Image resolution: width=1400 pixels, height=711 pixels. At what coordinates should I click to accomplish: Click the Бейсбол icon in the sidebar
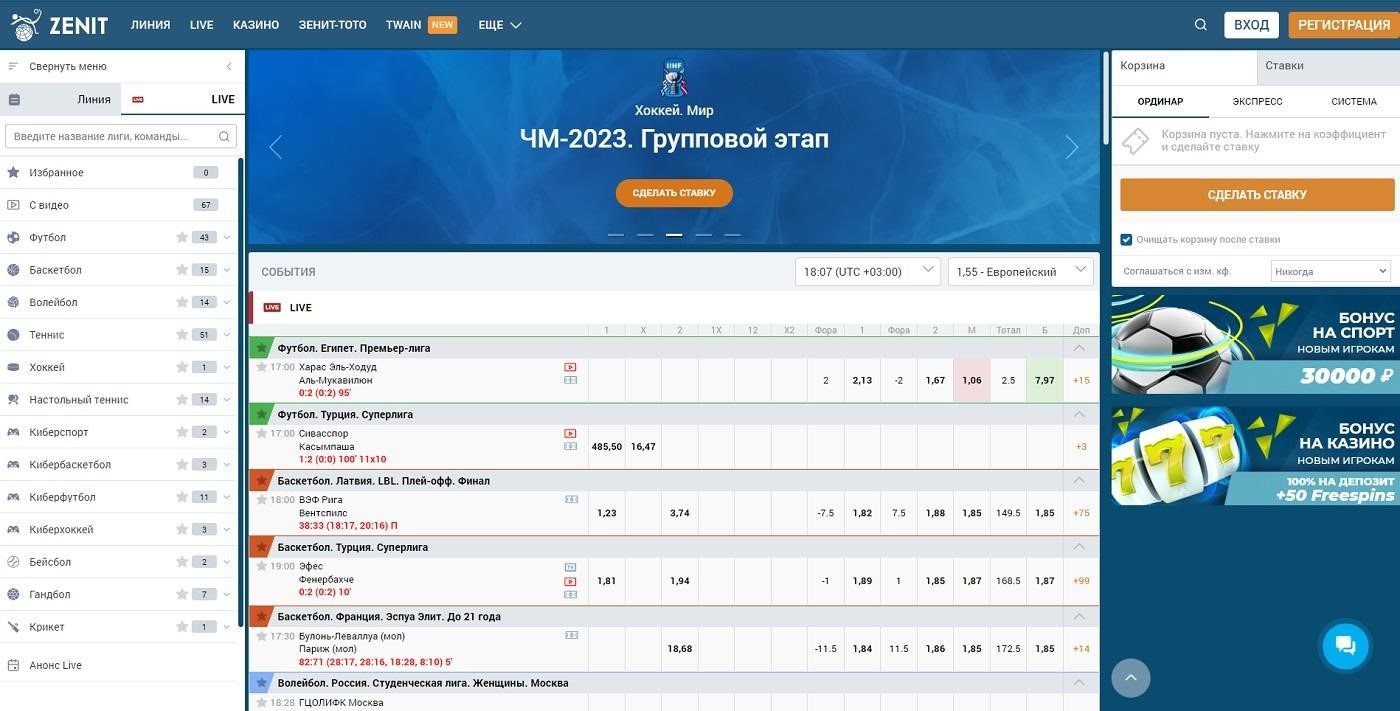[13, 562]
